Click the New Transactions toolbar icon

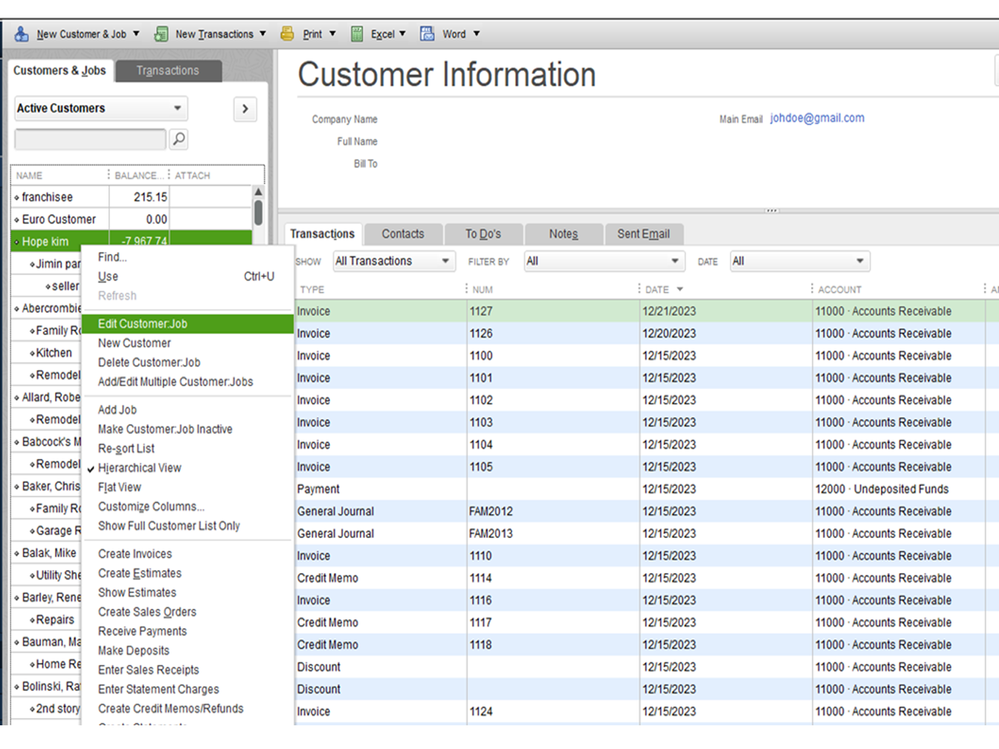click(x=161, y=34)
